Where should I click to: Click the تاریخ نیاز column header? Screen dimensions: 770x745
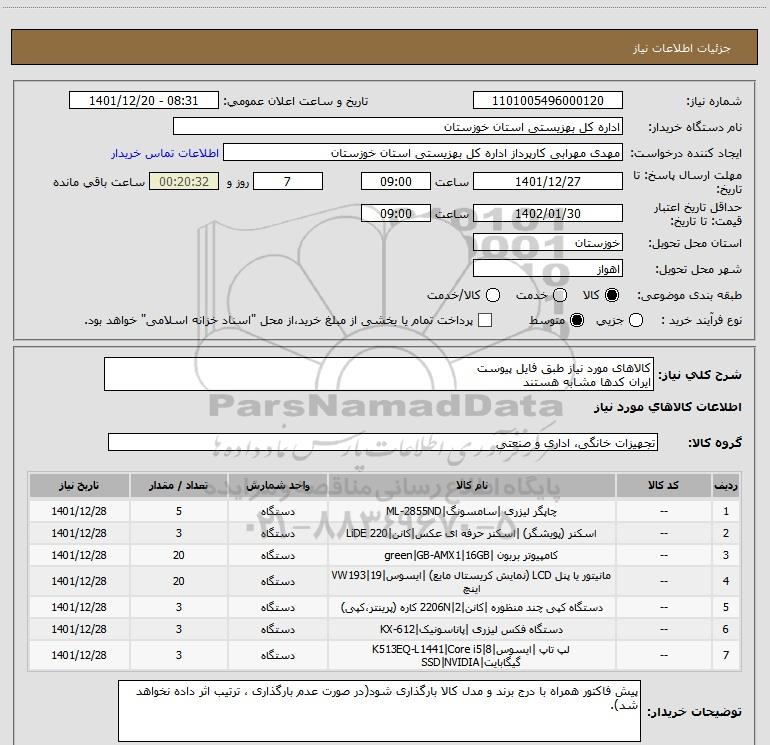(x=79, y=486)
